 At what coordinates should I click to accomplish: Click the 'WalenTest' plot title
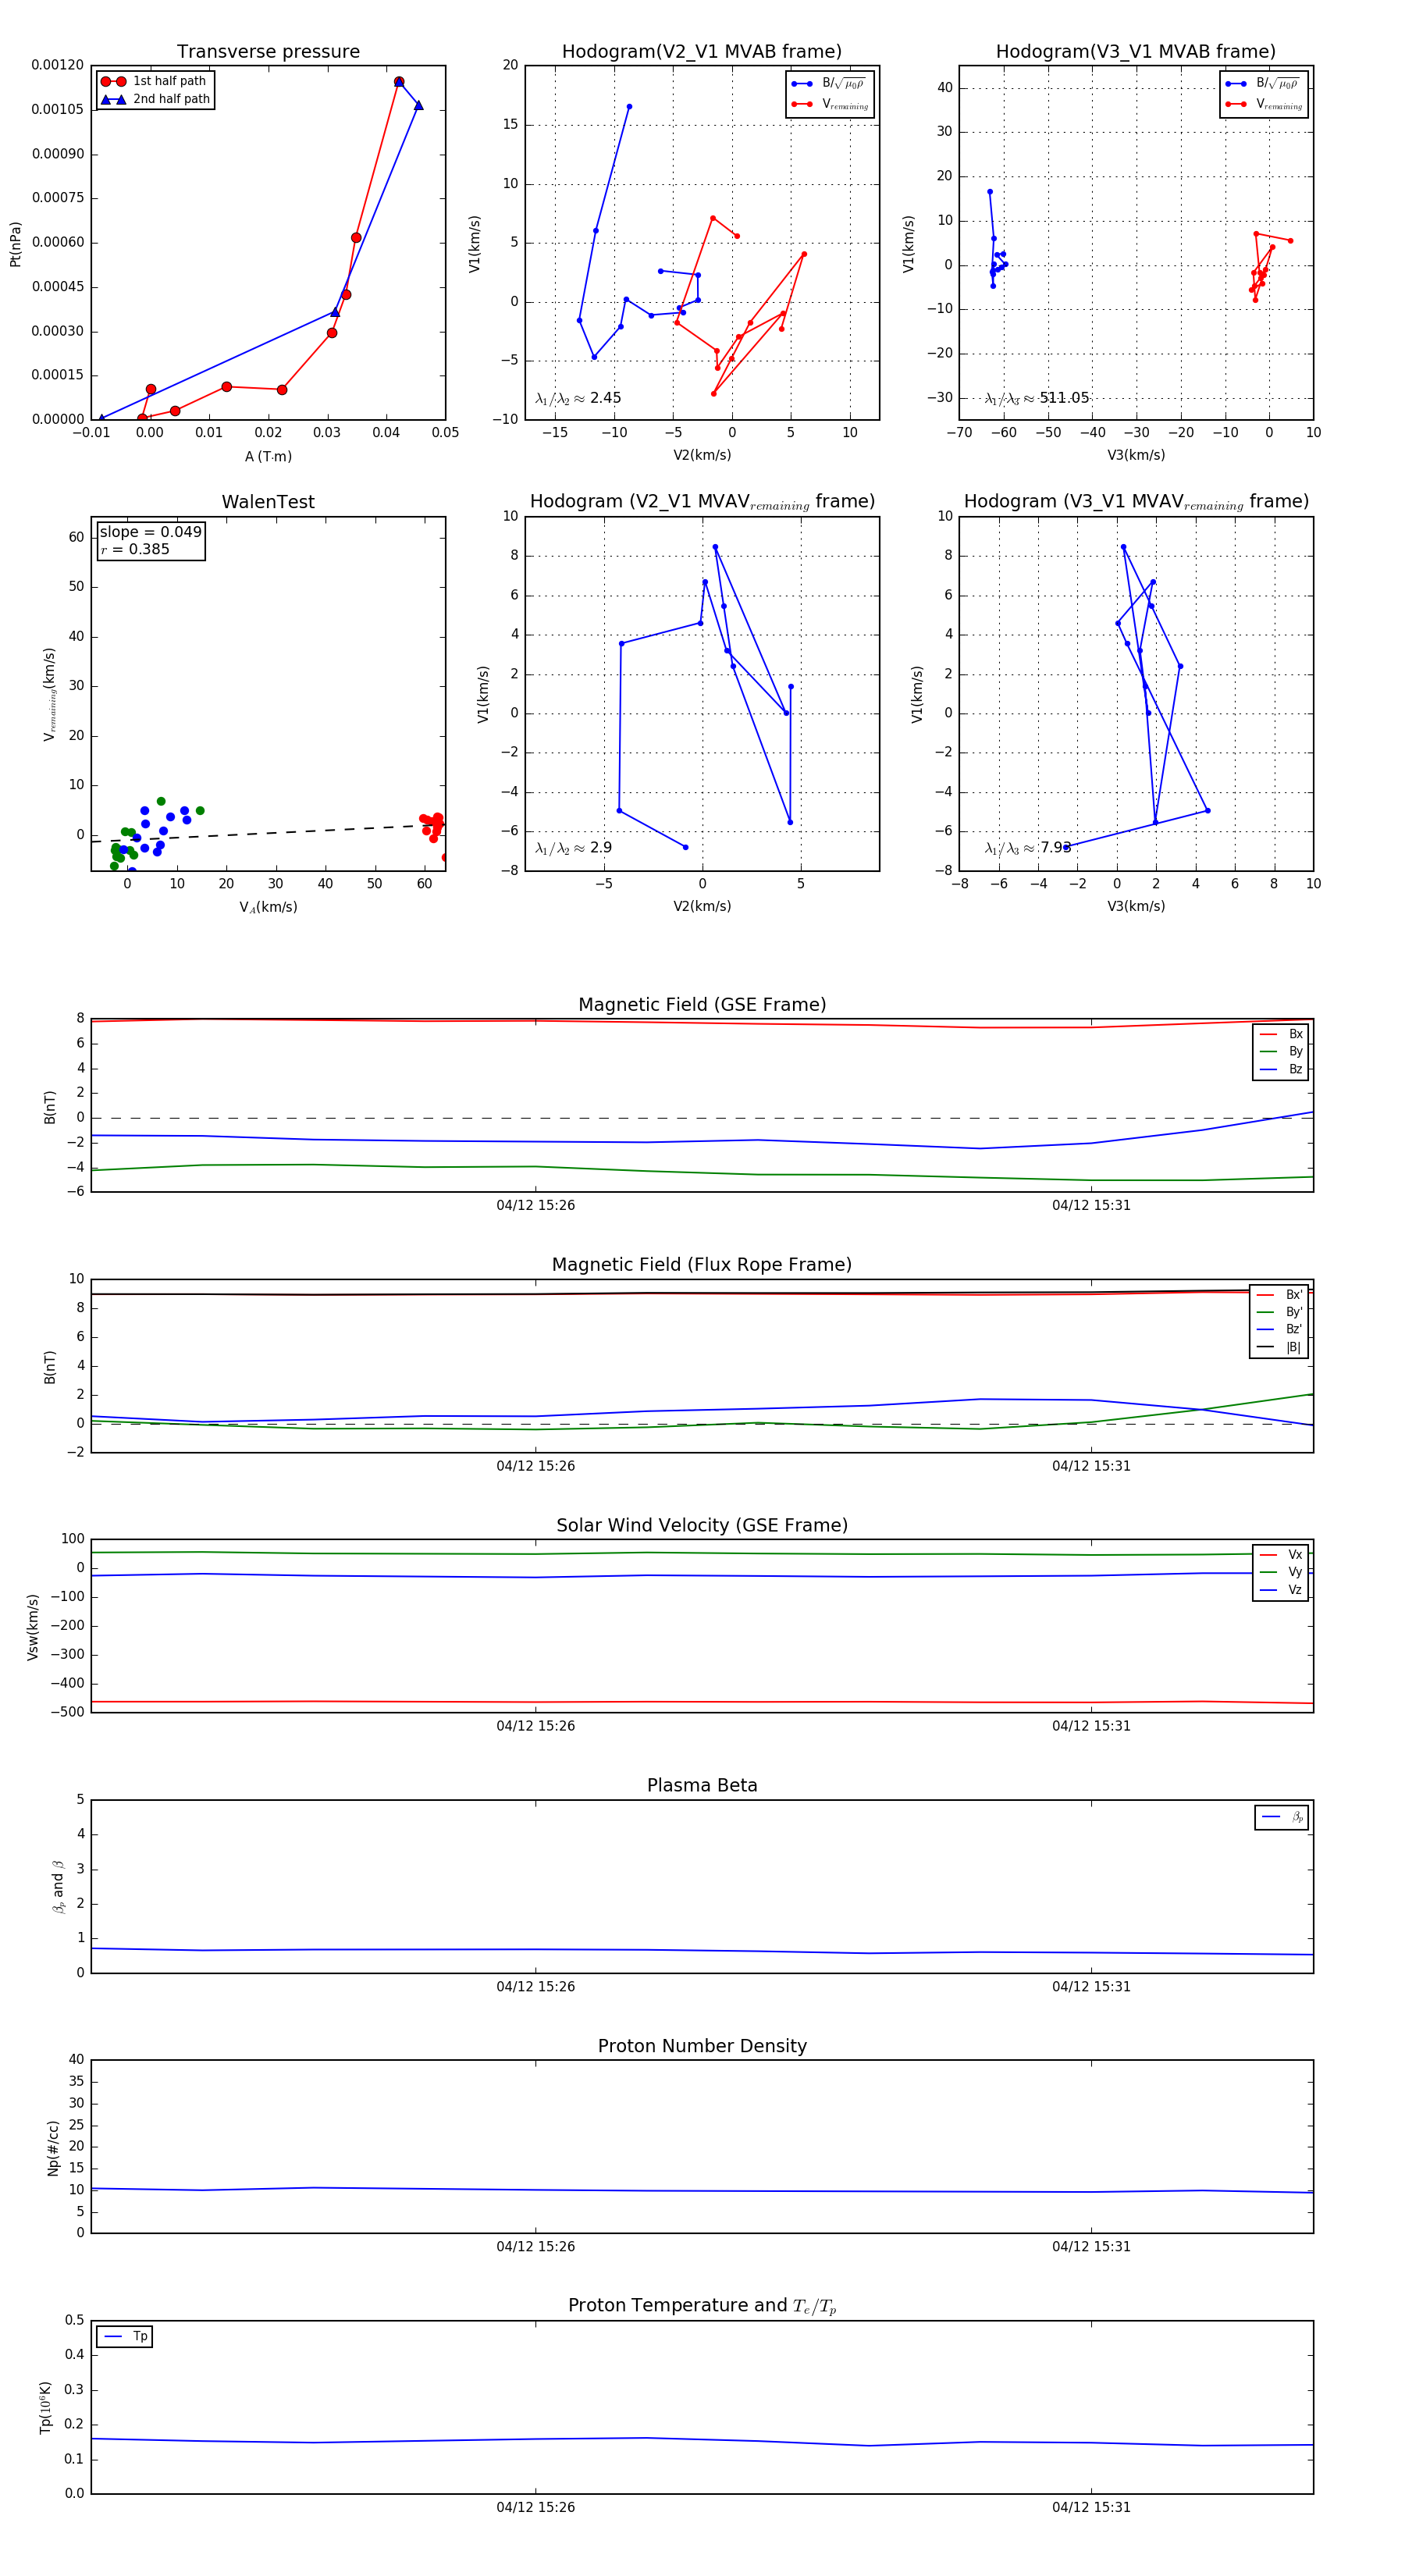(x=268, y=502)
